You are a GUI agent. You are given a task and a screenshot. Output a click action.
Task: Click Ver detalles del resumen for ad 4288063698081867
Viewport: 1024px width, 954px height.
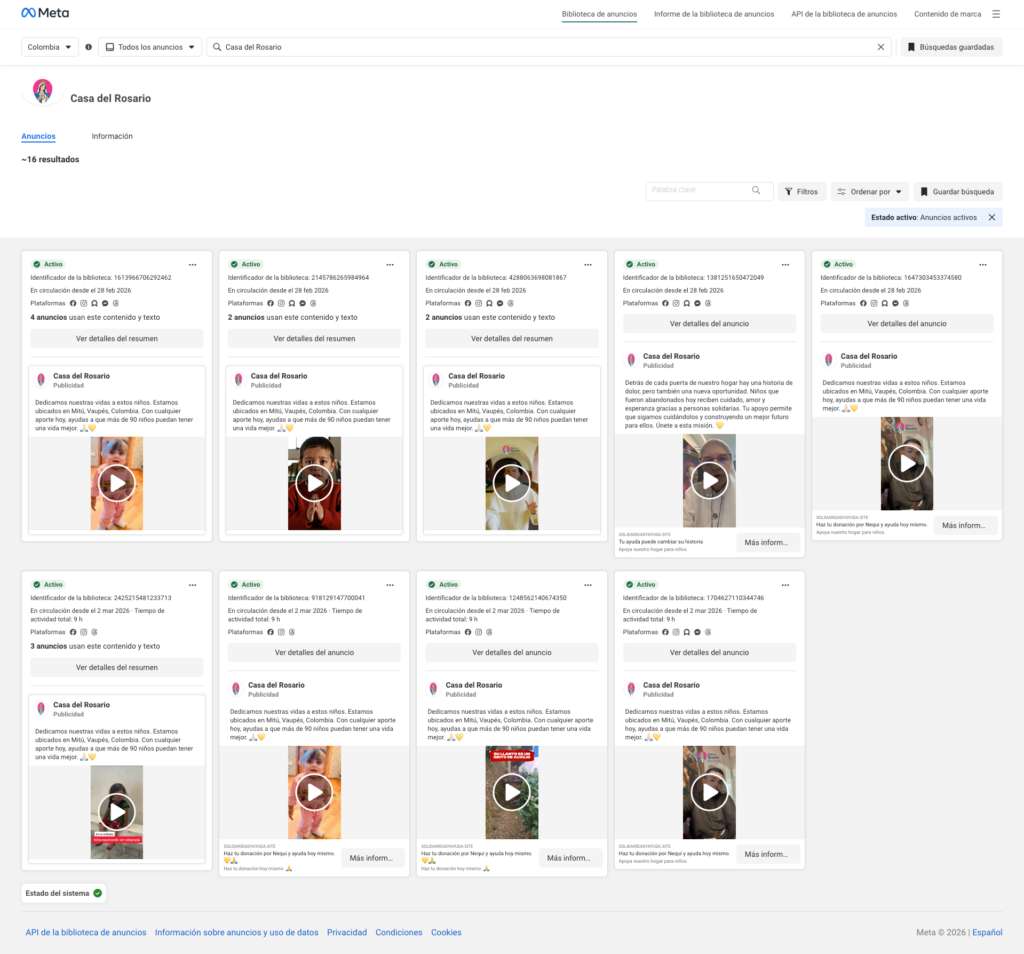tap(512, 338)
